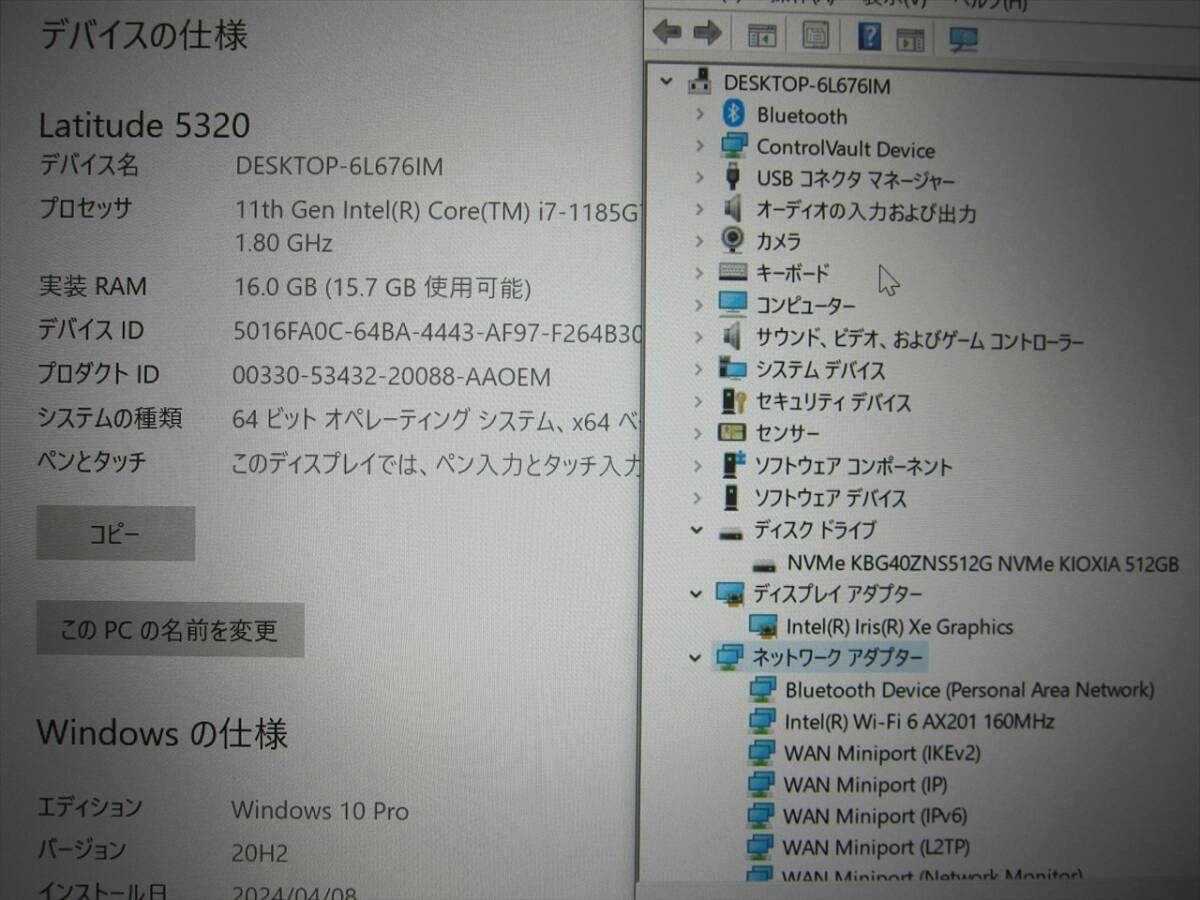1200x900 pixels.
Task: Click the Back navigation arrow in Device Manager
Action: (667, 33)
